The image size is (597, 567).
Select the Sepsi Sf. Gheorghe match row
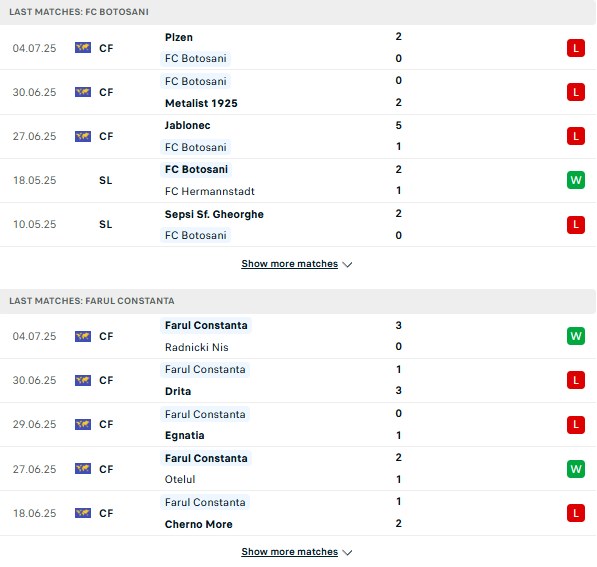[298, 225]
